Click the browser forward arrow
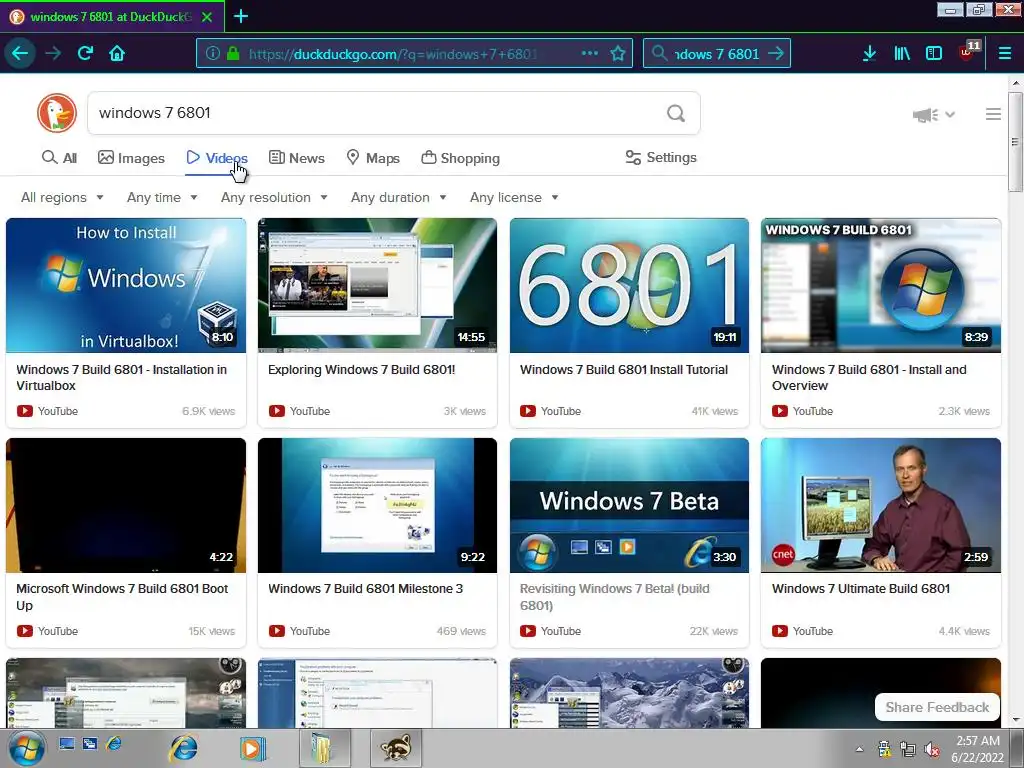Image resolution: width=1024 pixels, height=768 pixels. tap(53, 53)
